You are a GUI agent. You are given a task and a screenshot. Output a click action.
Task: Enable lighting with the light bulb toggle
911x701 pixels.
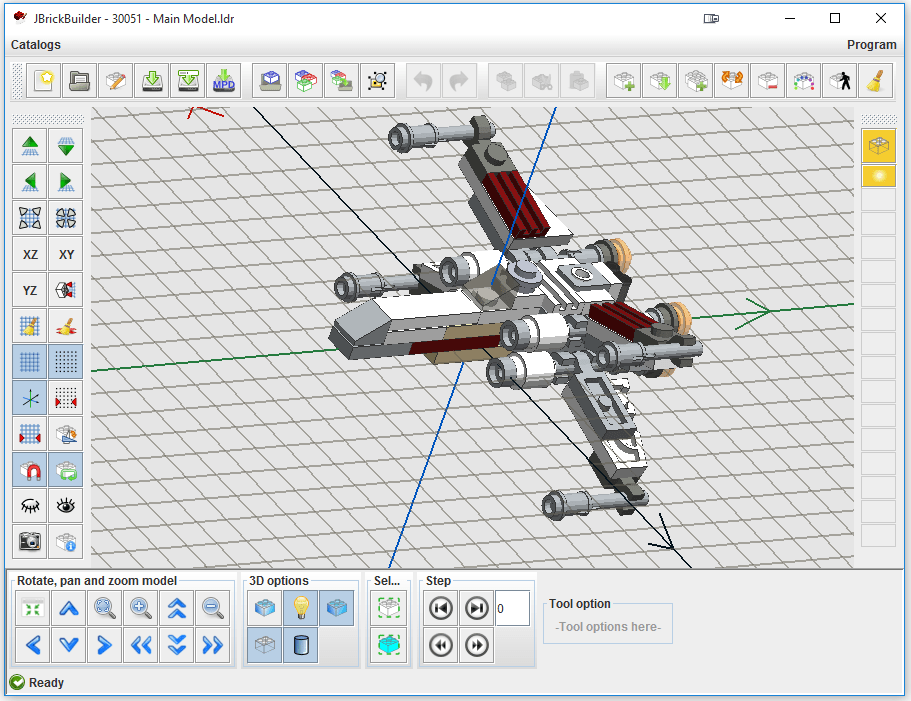point(299,608)
